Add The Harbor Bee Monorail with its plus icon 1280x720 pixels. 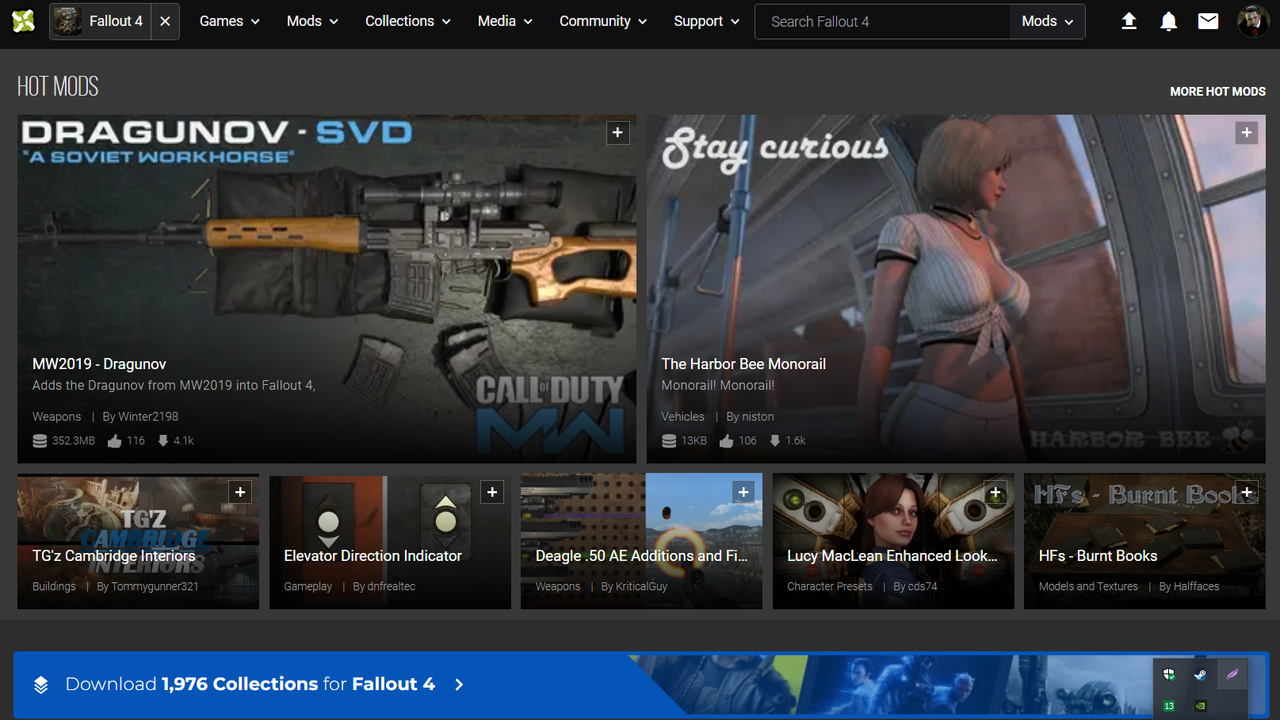pyautogui.click(x=1246, y=133)
